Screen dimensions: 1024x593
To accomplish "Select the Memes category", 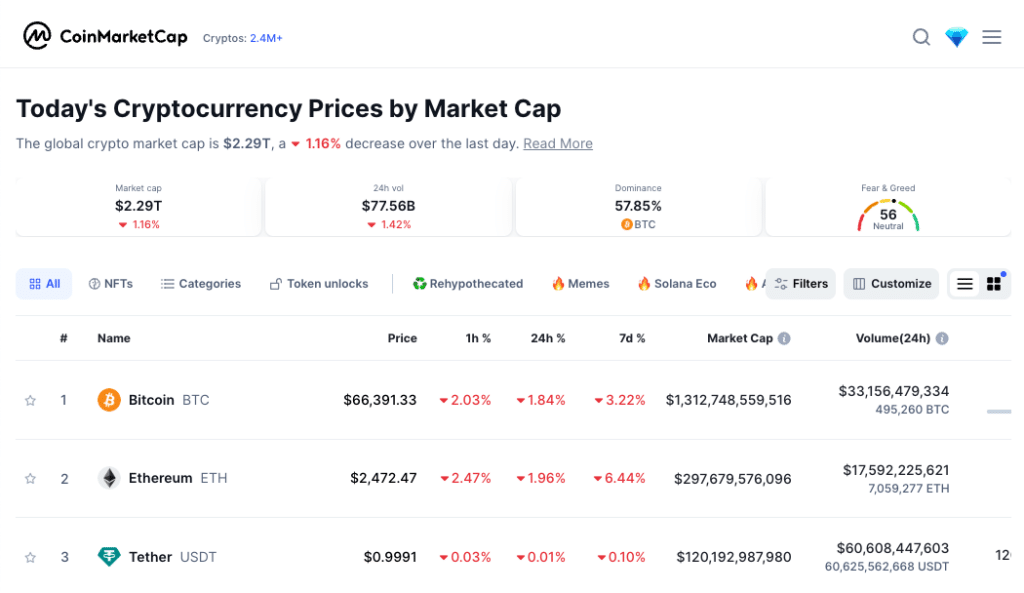I will [581, 283].
